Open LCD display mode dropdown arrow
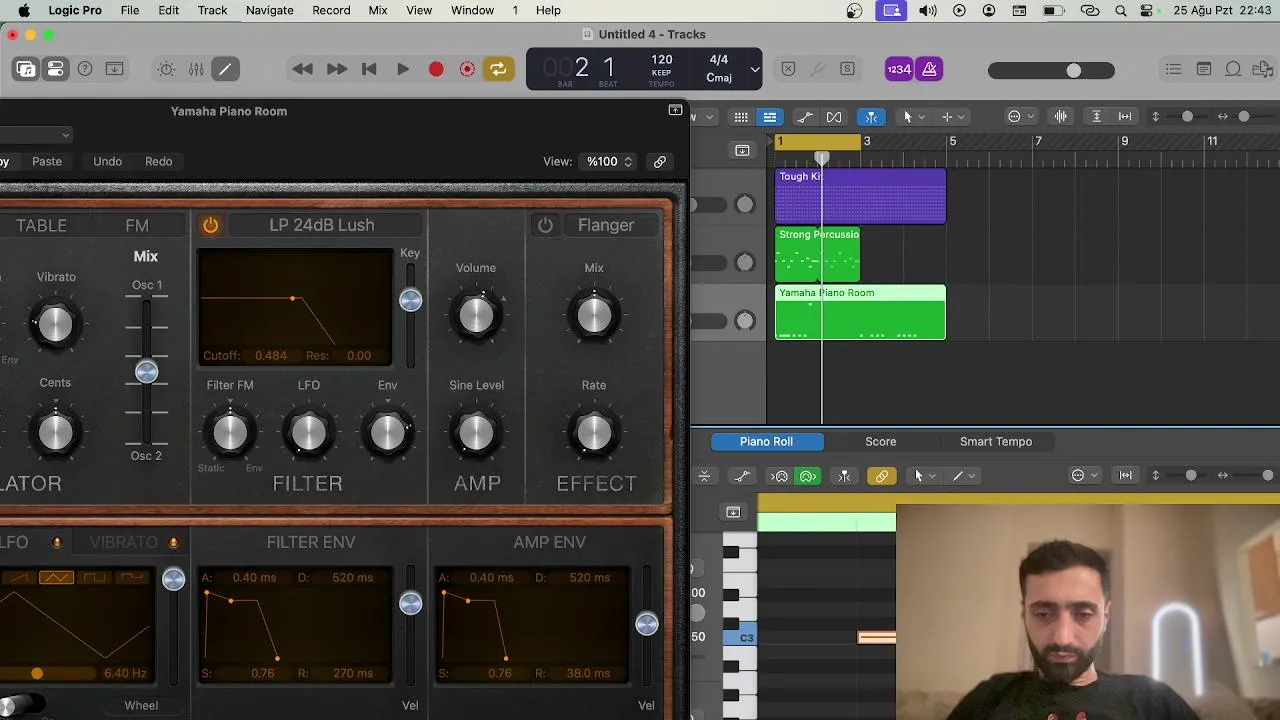 pyautogui.click(x=755, y=70)
